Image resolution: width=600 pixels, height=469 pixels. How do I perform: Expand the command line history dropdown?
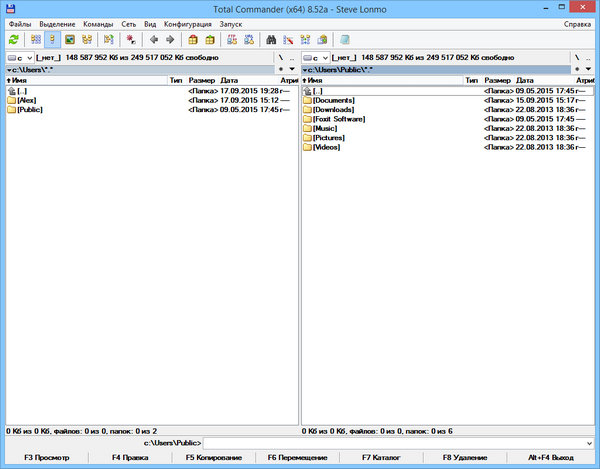tap(589, 442)
